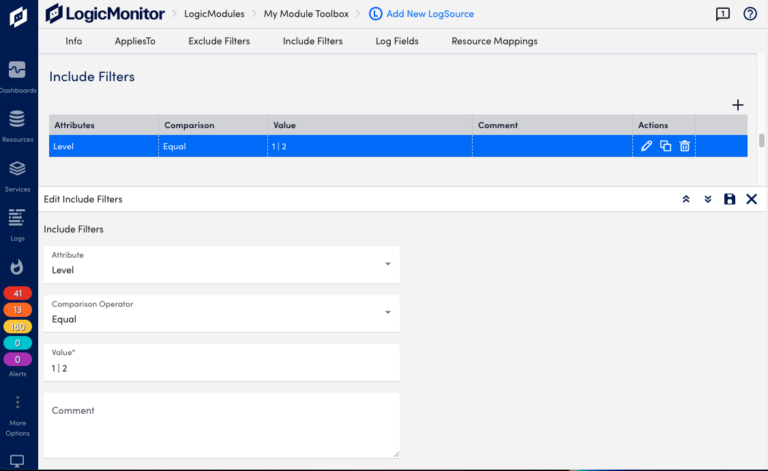Screen dimensions: 768x471
Task: Duplicate the Level filter using copy icon
Action: [x=665, y=146]
